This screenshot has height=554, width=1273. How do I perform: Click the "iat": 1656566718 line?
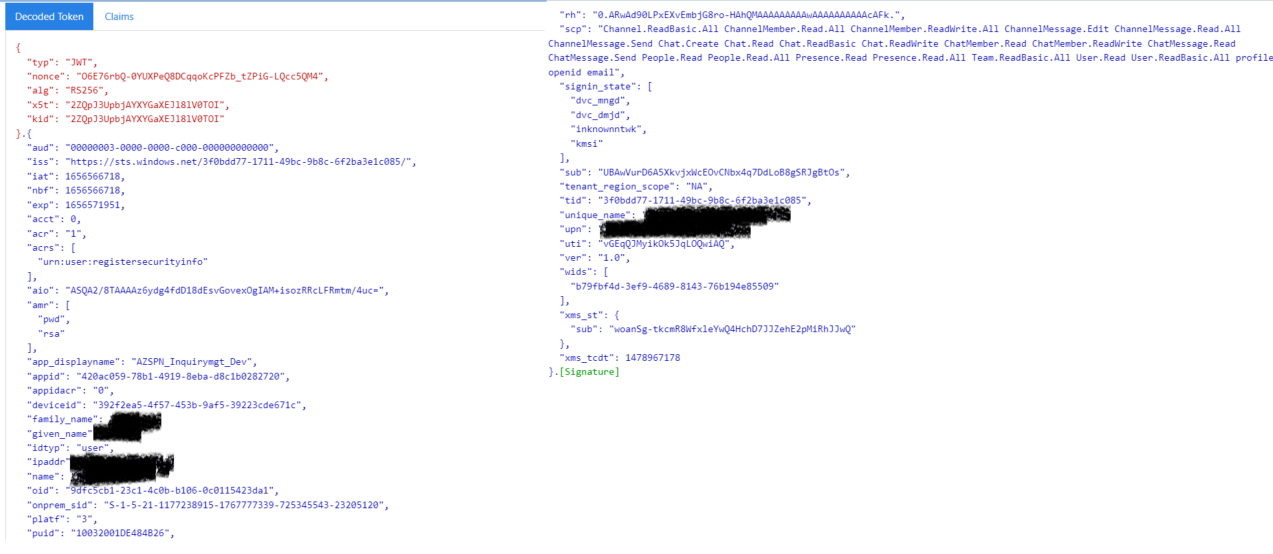click(76, 175)
